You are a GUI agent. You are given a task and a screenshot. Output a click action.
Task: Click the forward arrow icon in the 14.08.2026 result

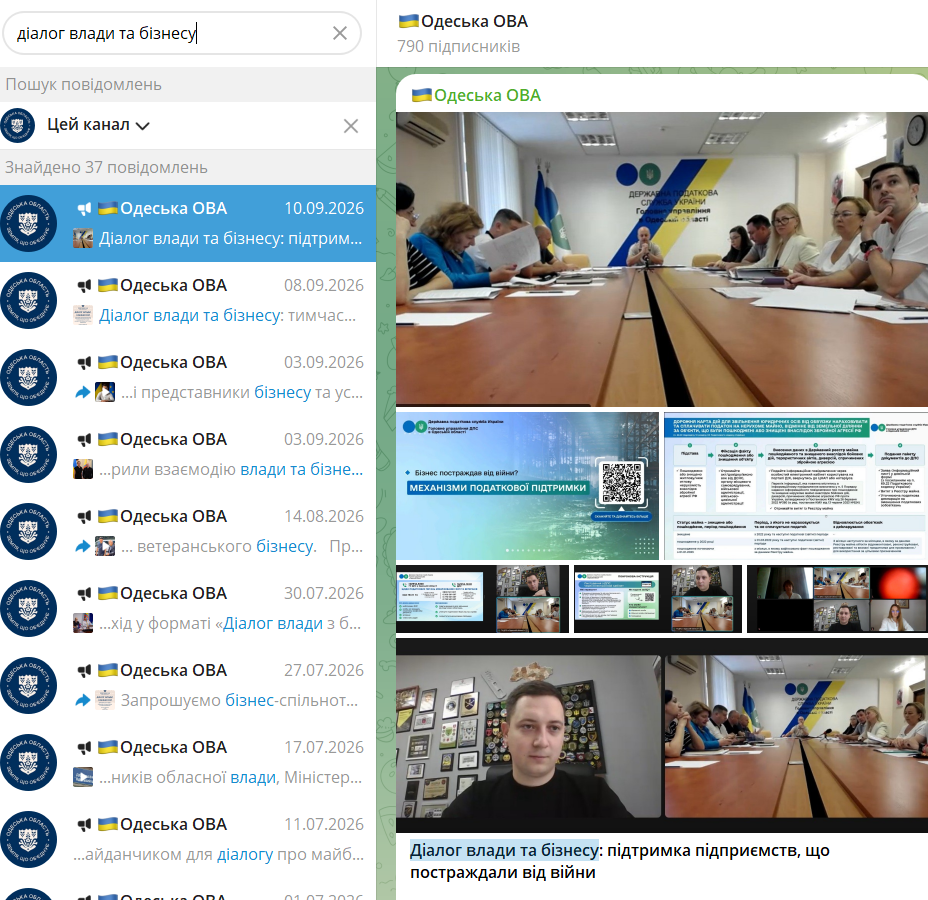point(83,546)
